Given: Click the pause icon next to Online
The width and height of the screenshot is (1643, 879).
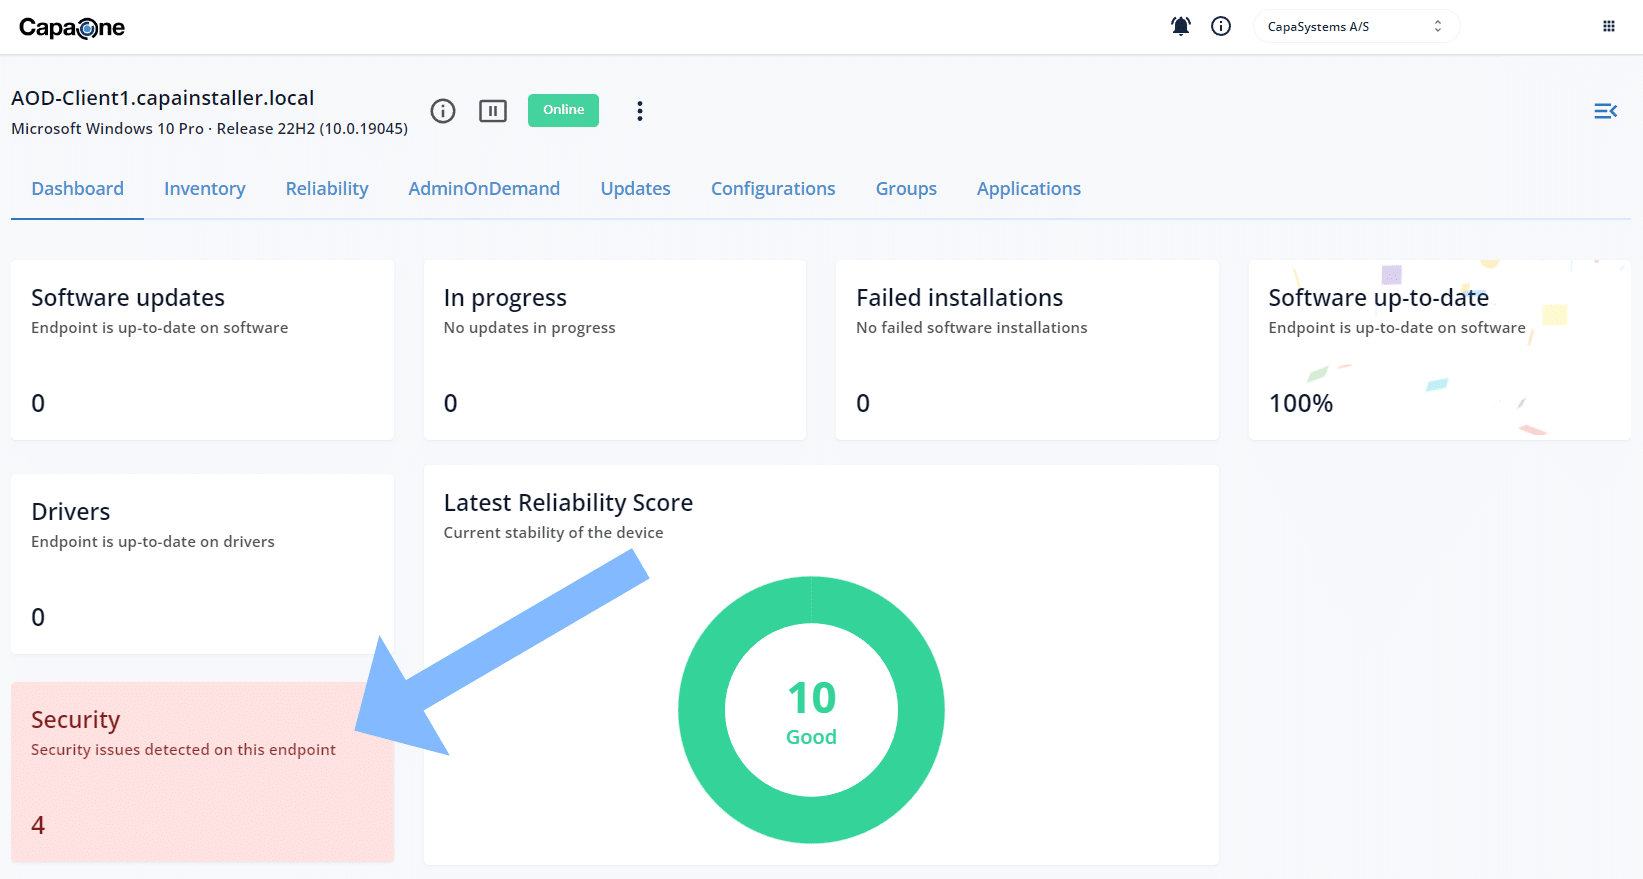Looking at the screenshot, I should 493,111.
